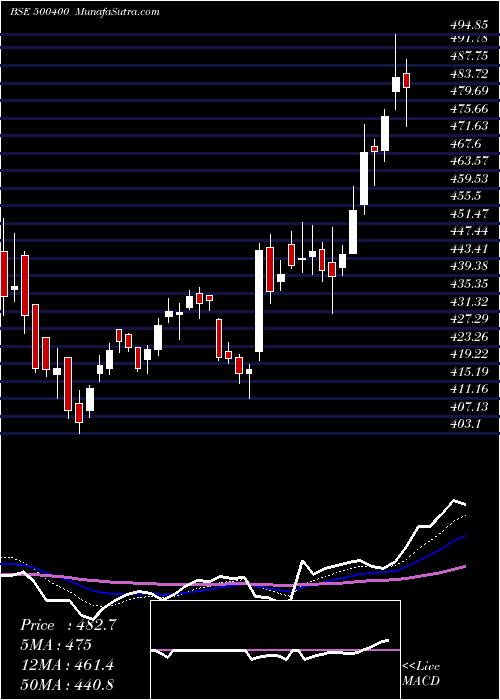Click the 443.41 price axis label

tap(469, 249)
